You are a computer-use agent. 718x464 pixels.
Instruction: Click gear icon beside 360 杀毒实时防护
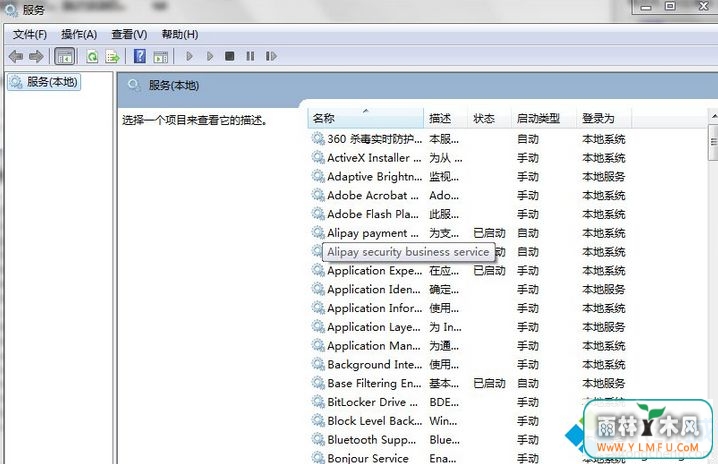(x=318, y=138)
